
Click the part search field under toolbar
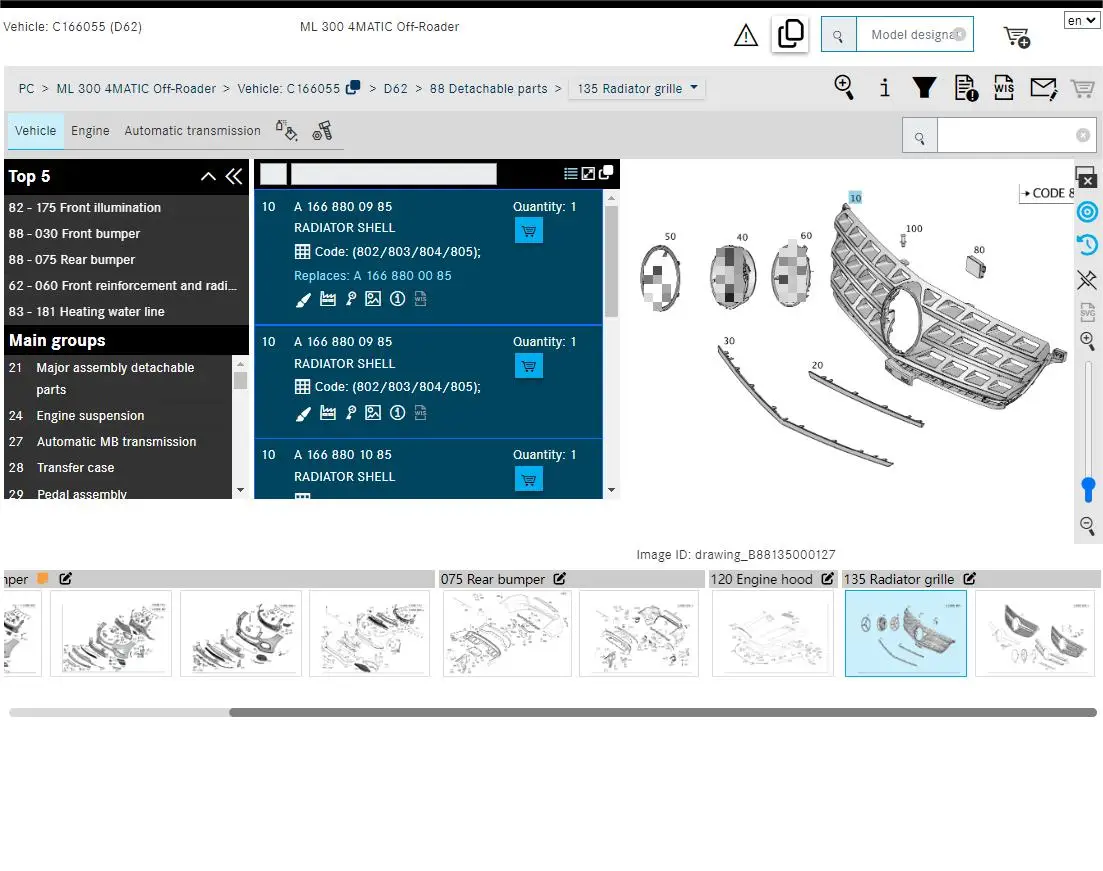1016,136
